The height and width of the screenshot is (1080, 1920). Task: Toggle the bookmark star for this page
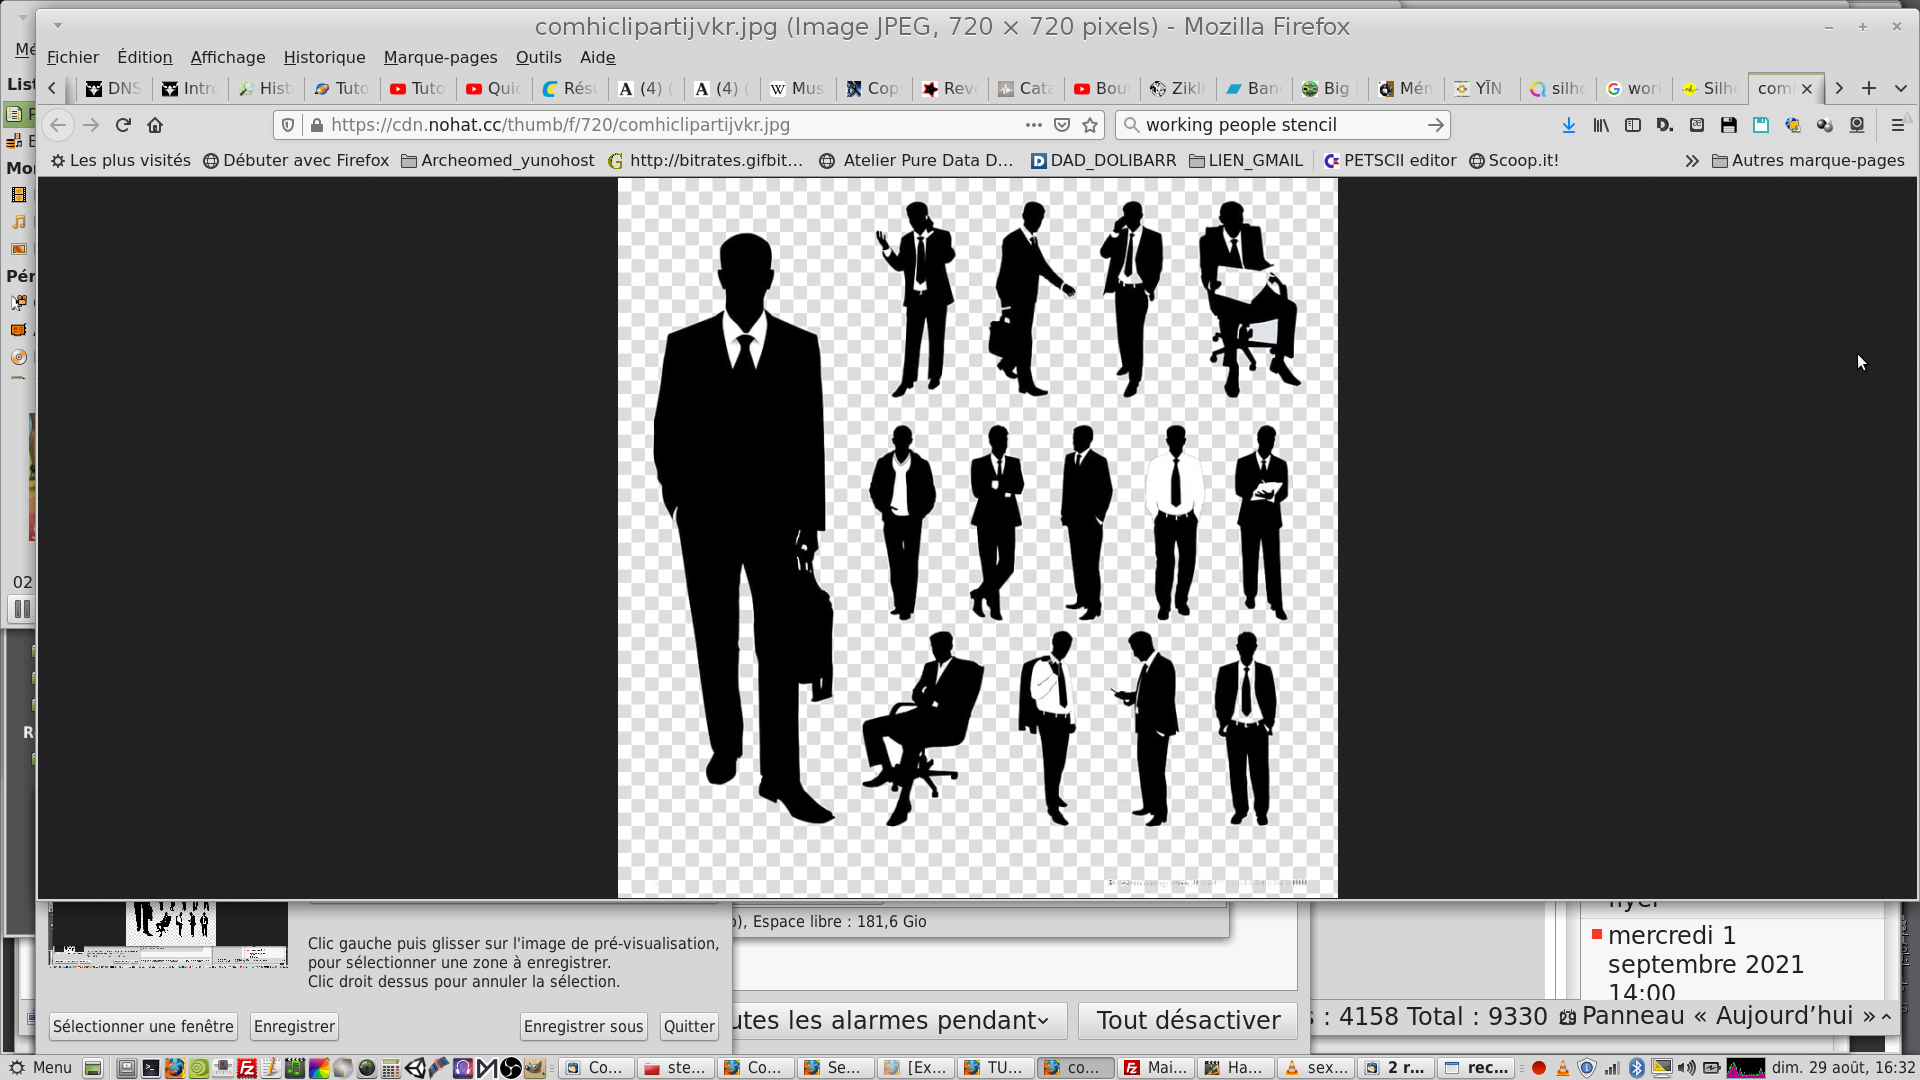point(1090,125)
